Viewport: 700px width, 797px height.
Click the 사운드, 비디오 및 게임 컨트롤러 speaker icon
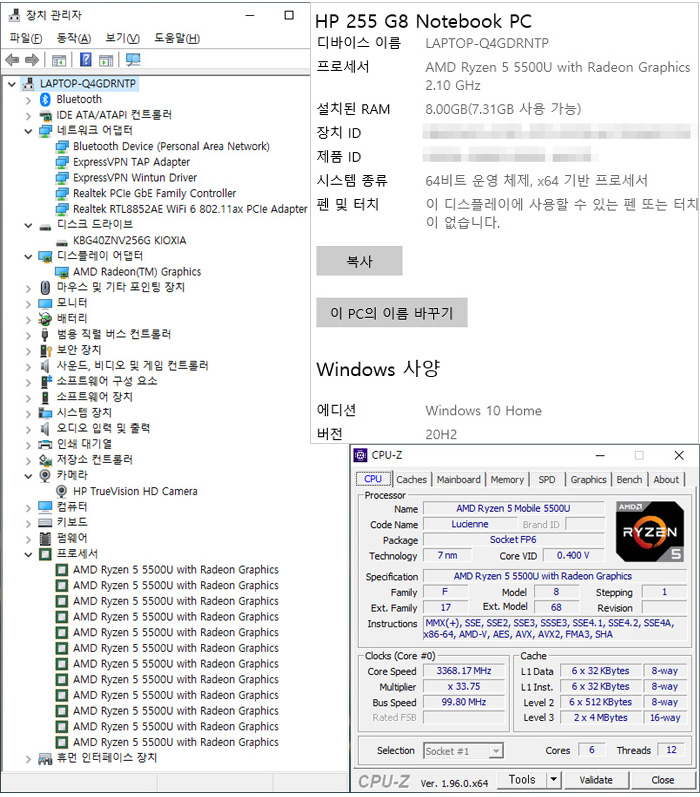45,366
